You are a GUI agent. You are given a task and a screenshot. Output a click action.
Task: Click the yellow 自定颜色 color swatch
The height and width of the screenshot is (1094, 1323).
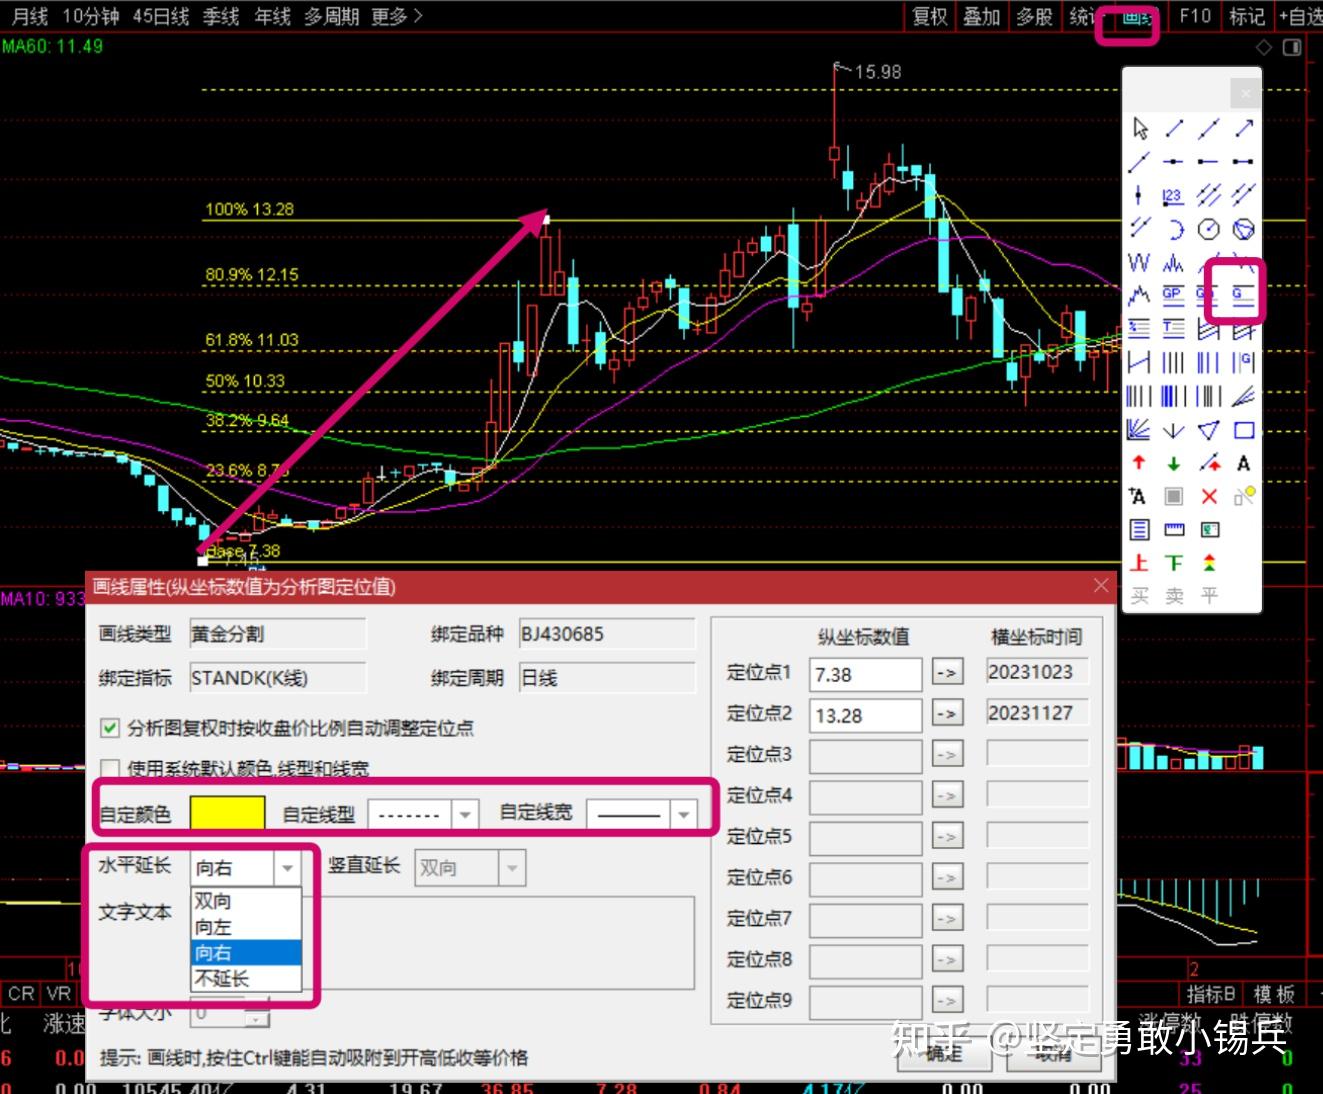point(227,811)
